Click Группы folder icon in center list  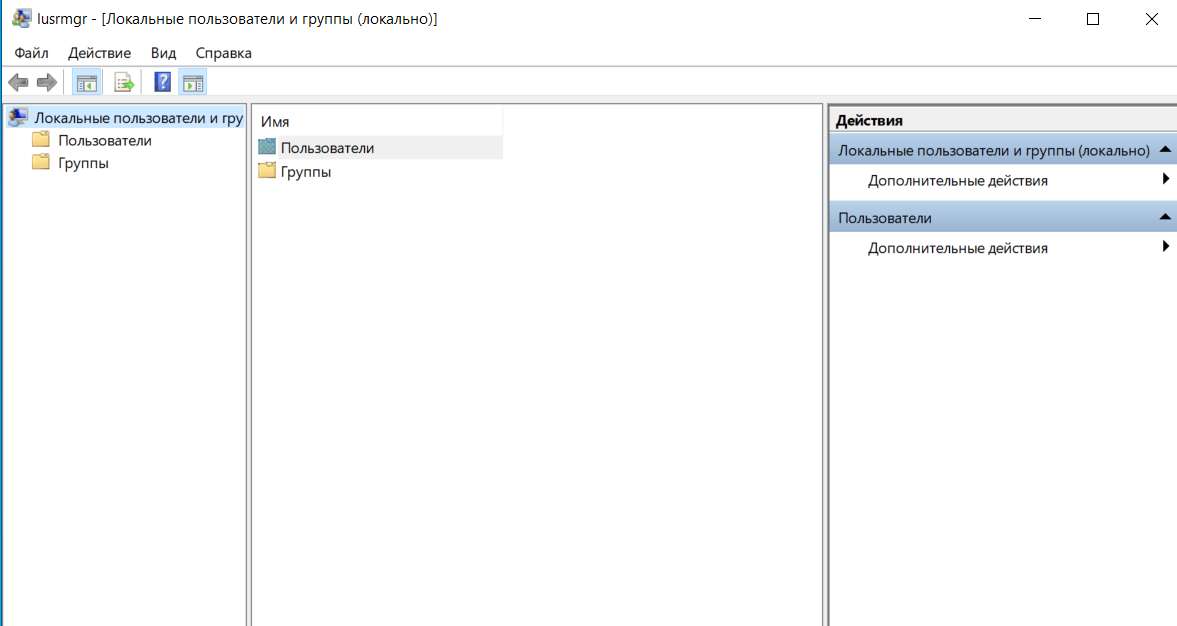[x=266, y=171]
